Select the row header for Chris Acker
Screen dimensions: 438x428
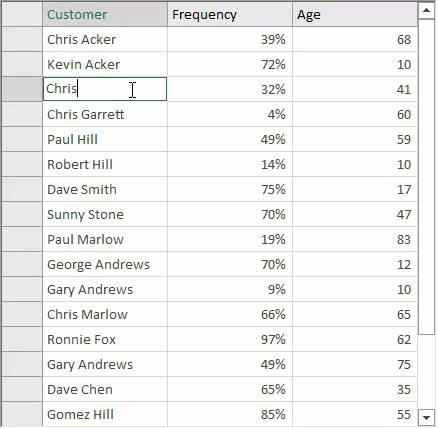[22, 39]
